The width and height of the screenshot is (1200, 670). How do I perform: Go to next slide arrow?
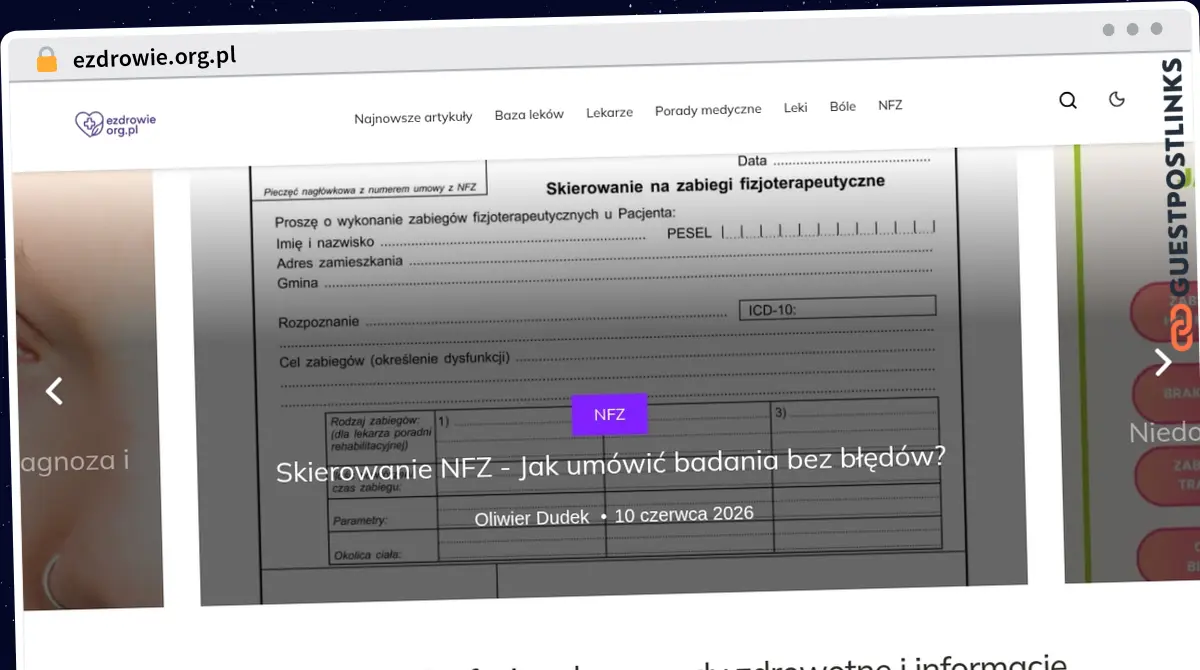[x=1163, y=361]
